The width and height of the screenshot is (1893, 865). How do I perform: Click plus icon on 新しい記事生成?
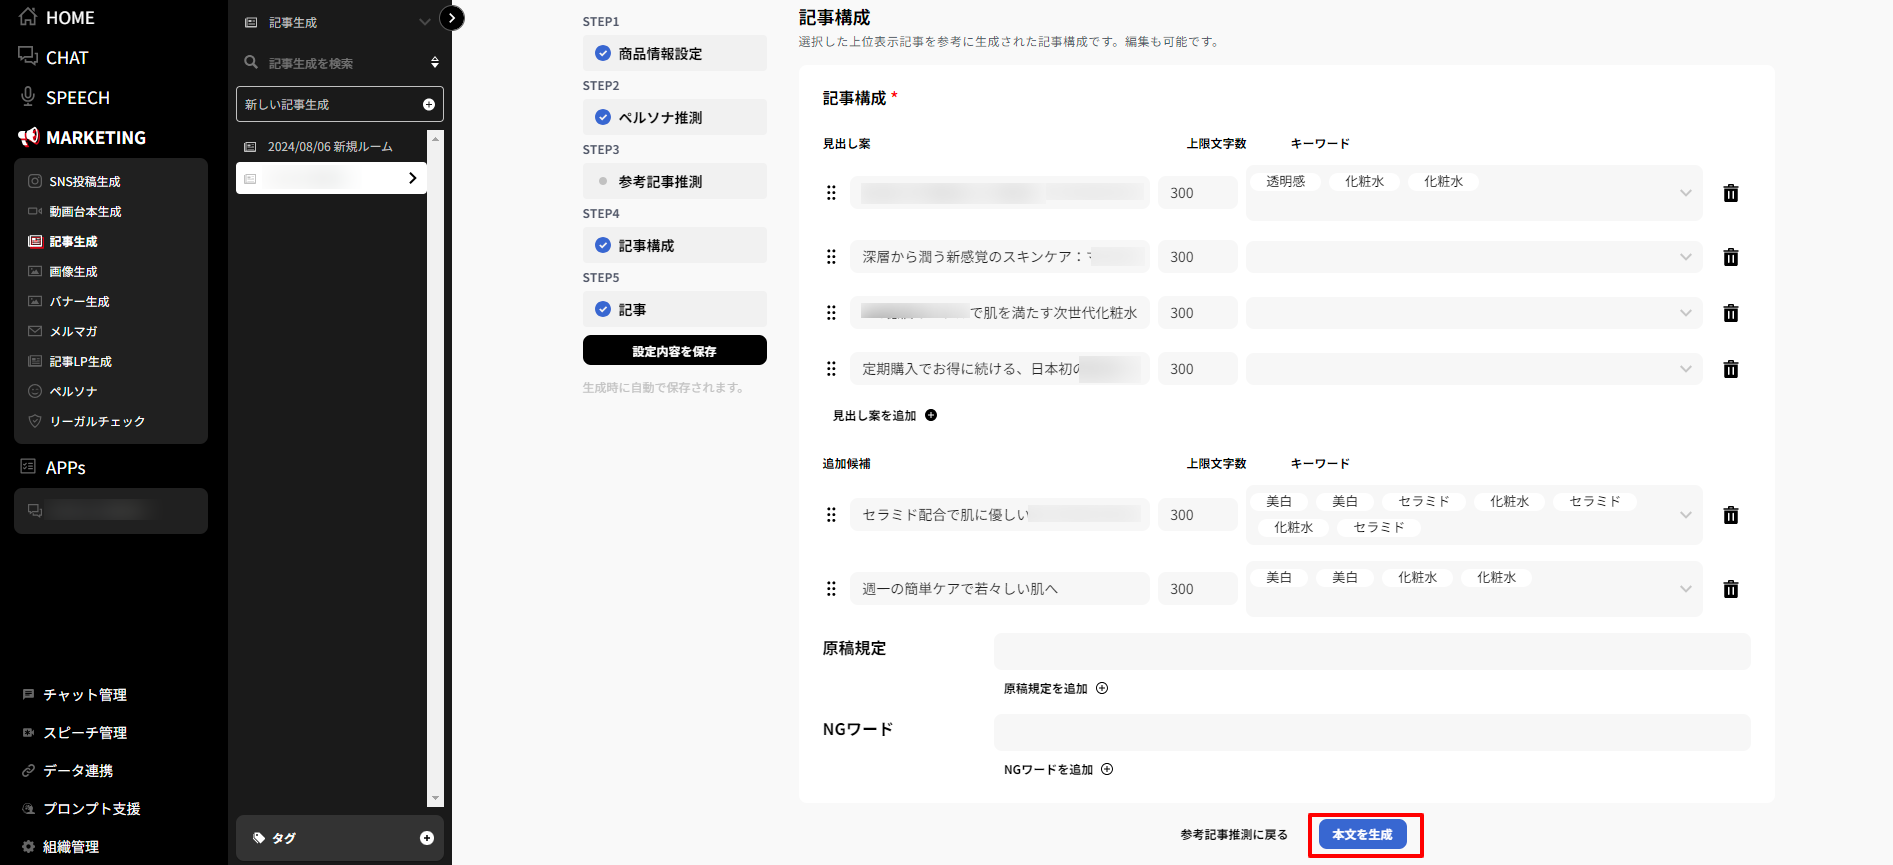(429, 104)
